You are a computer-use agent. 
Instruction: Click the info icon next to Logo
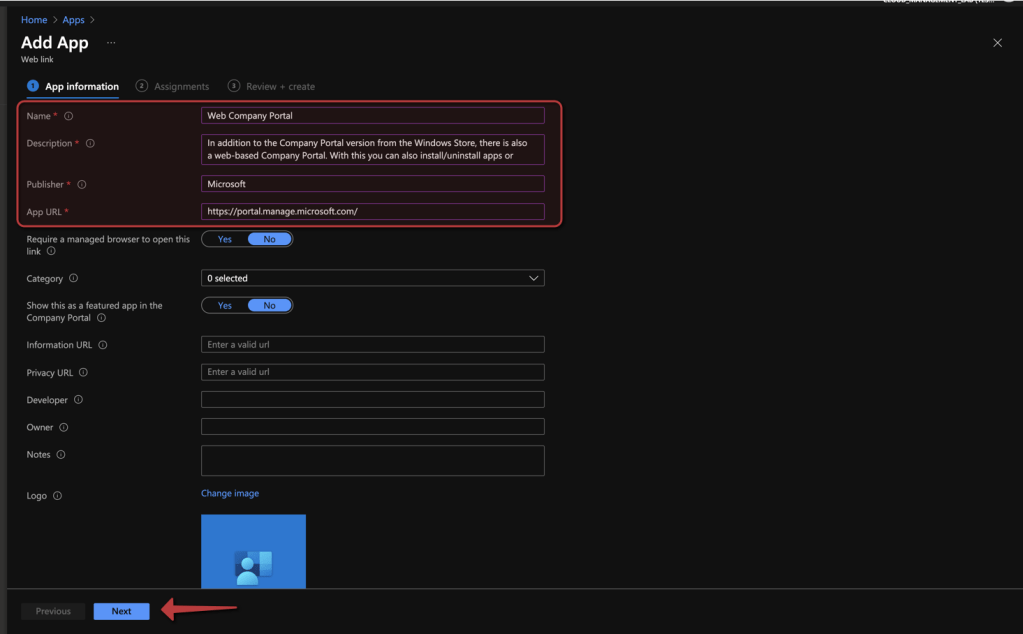[57, 496]
